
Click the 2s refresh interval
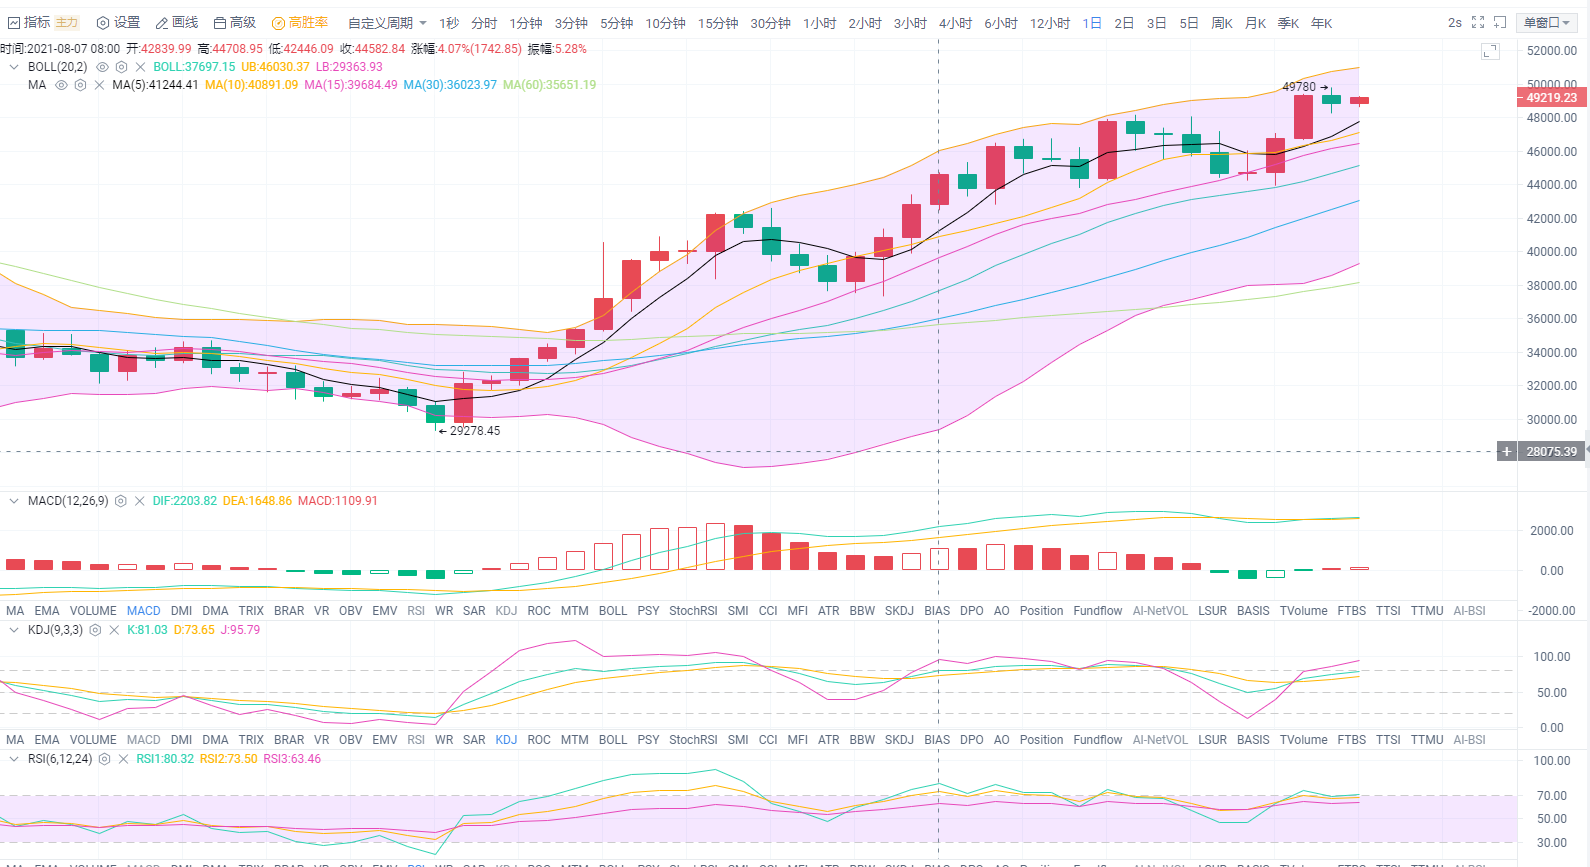pos(1454,22)
